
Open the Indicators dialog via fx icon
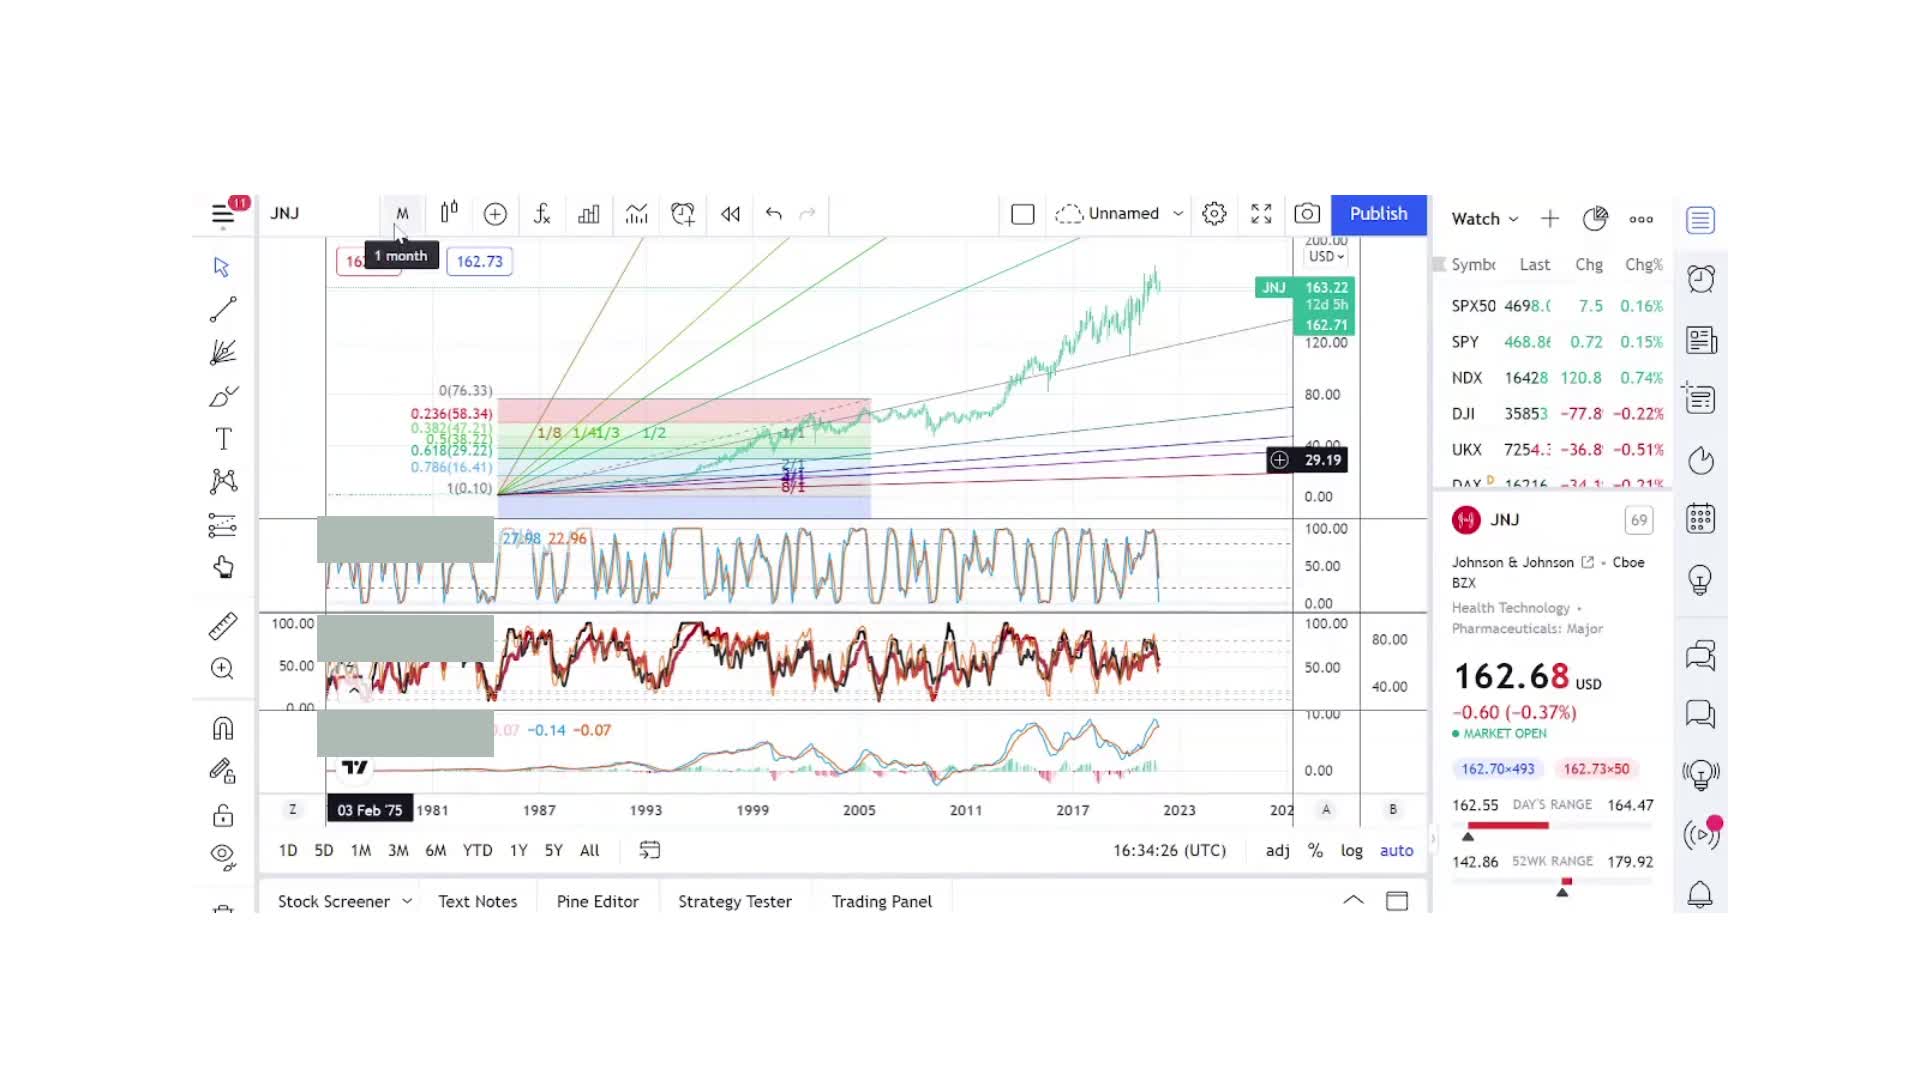click(x=541, y=214)
